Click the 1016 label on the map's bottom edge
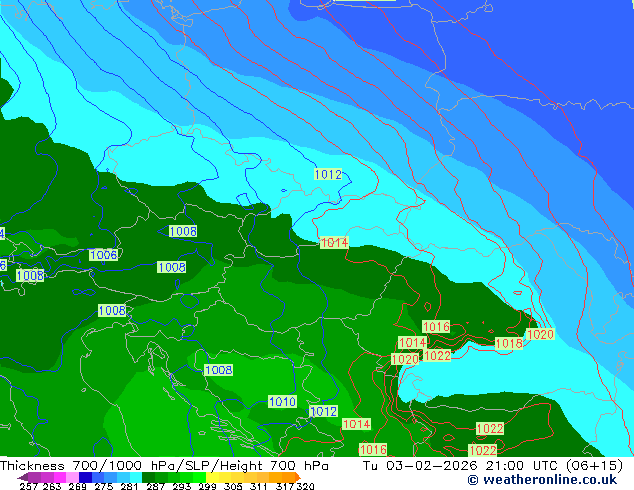The image size is (634, 490). point(373,449)
